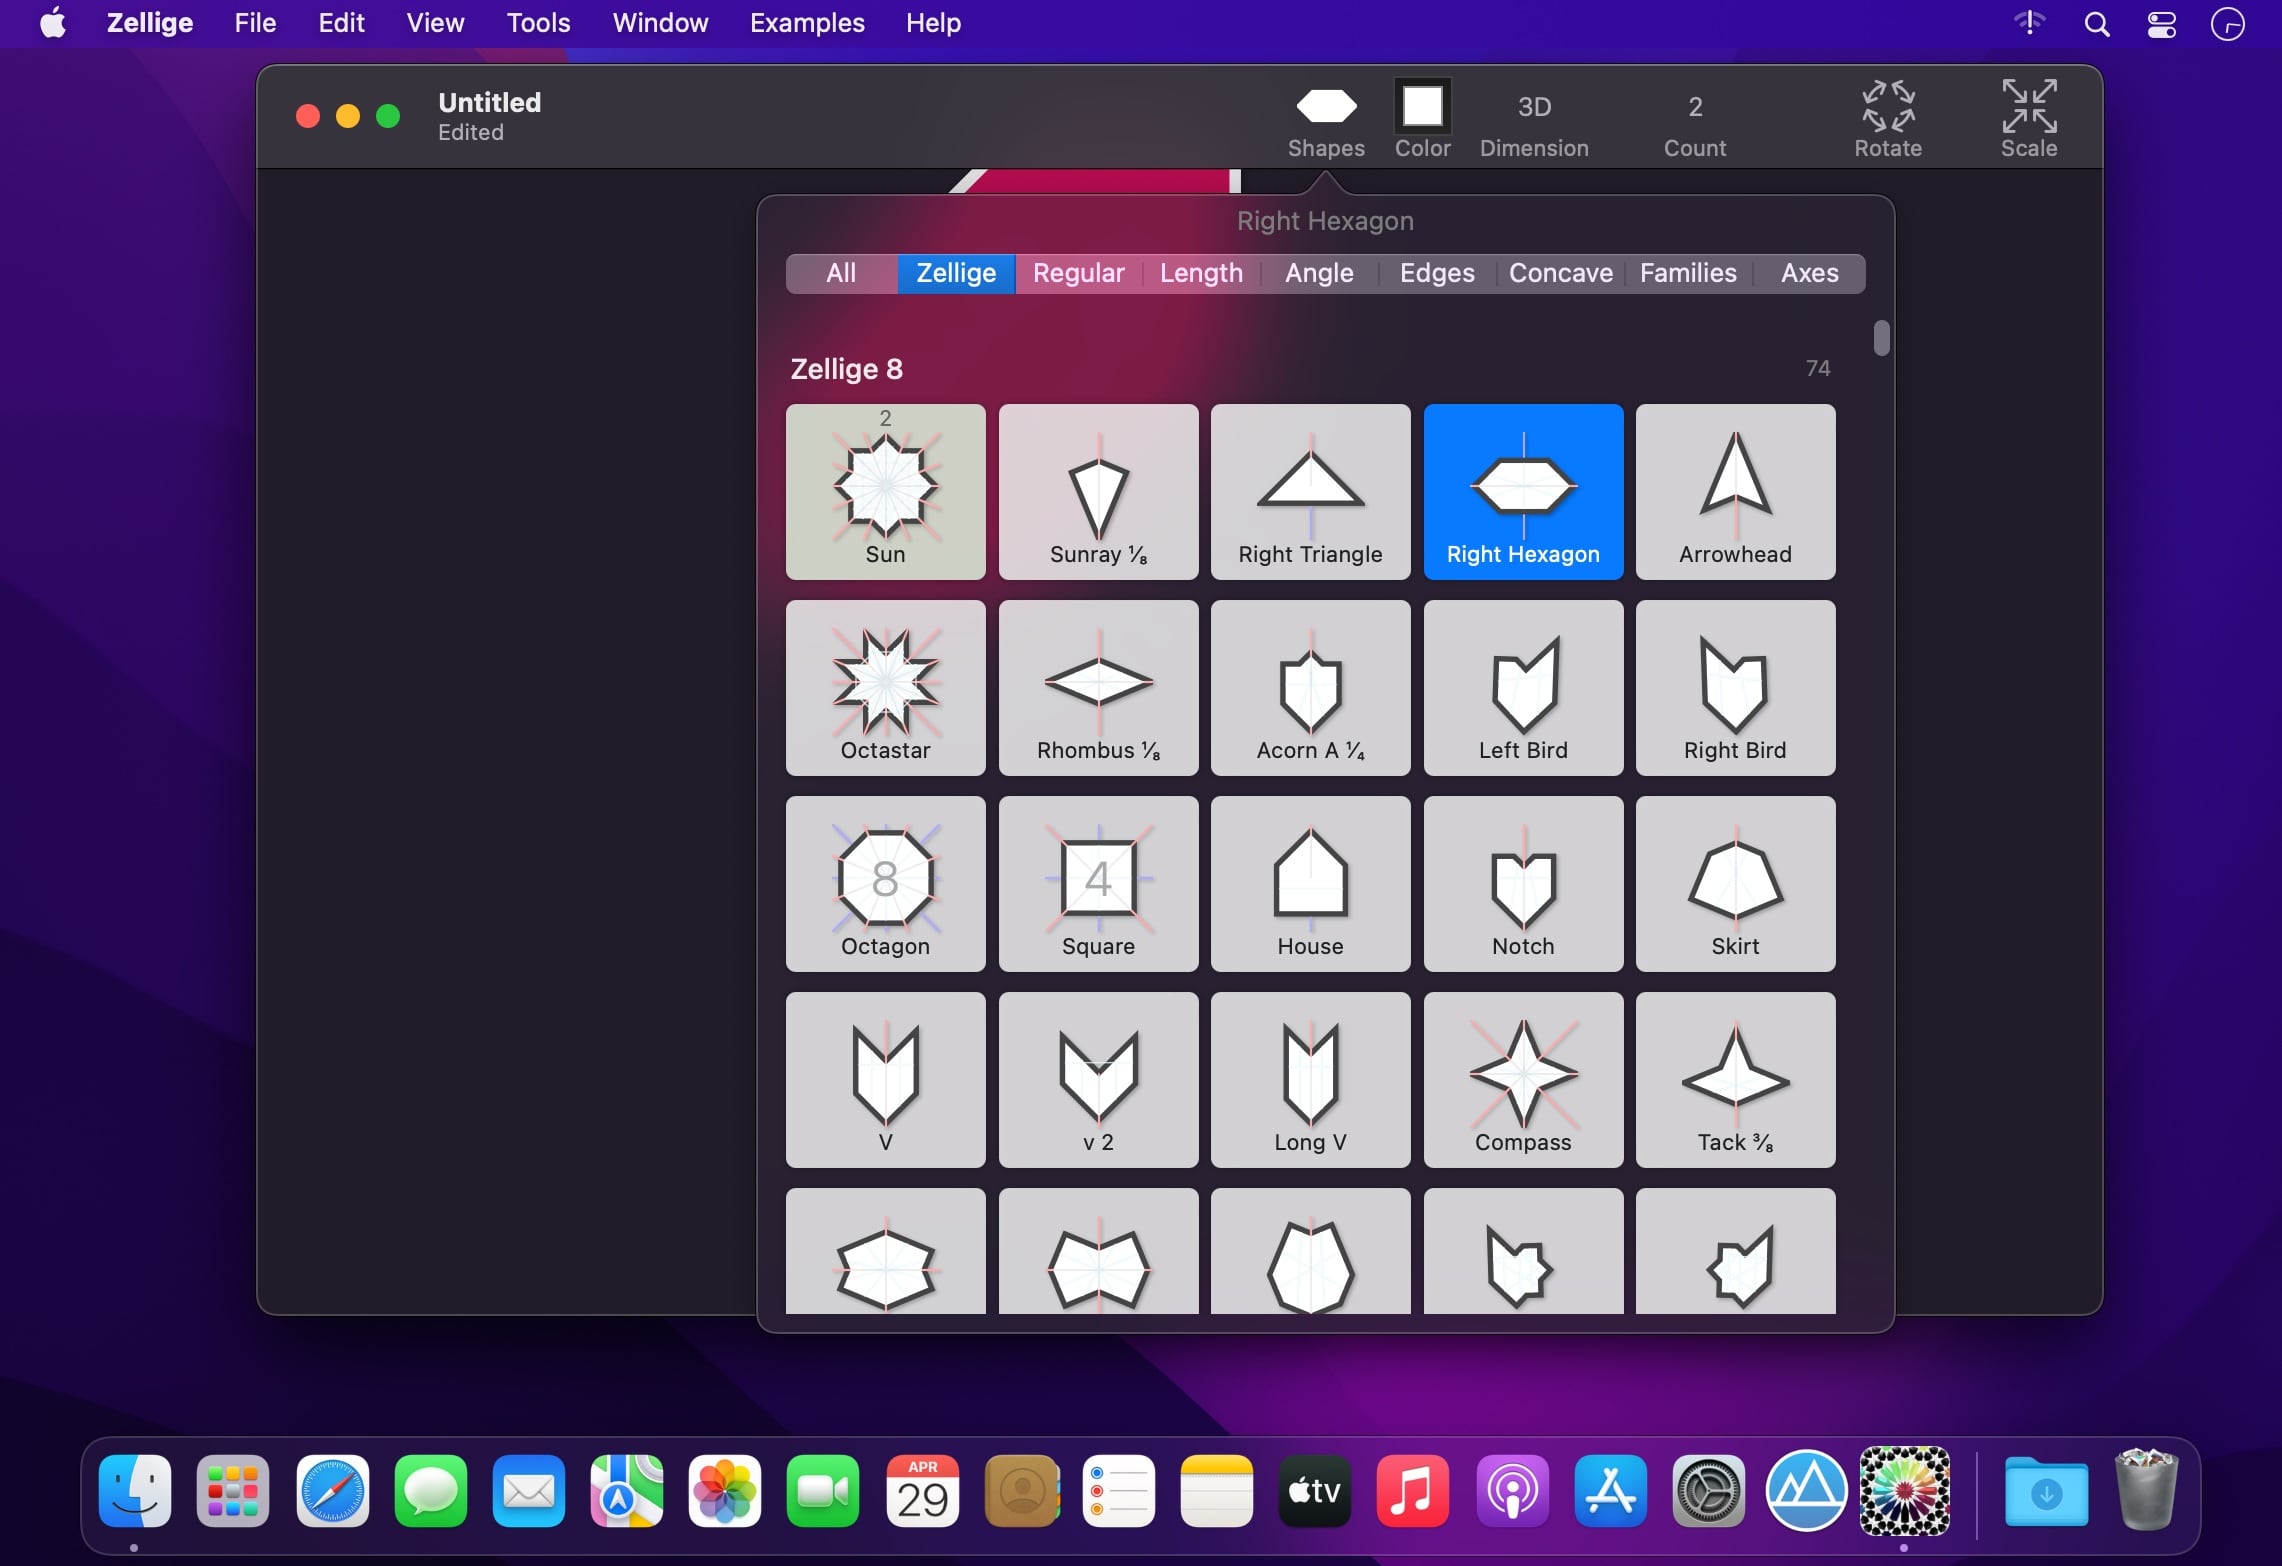Click the shapes list scrollbar
Viewport: 2282px width, 1566px height.
click(1881, 338)
